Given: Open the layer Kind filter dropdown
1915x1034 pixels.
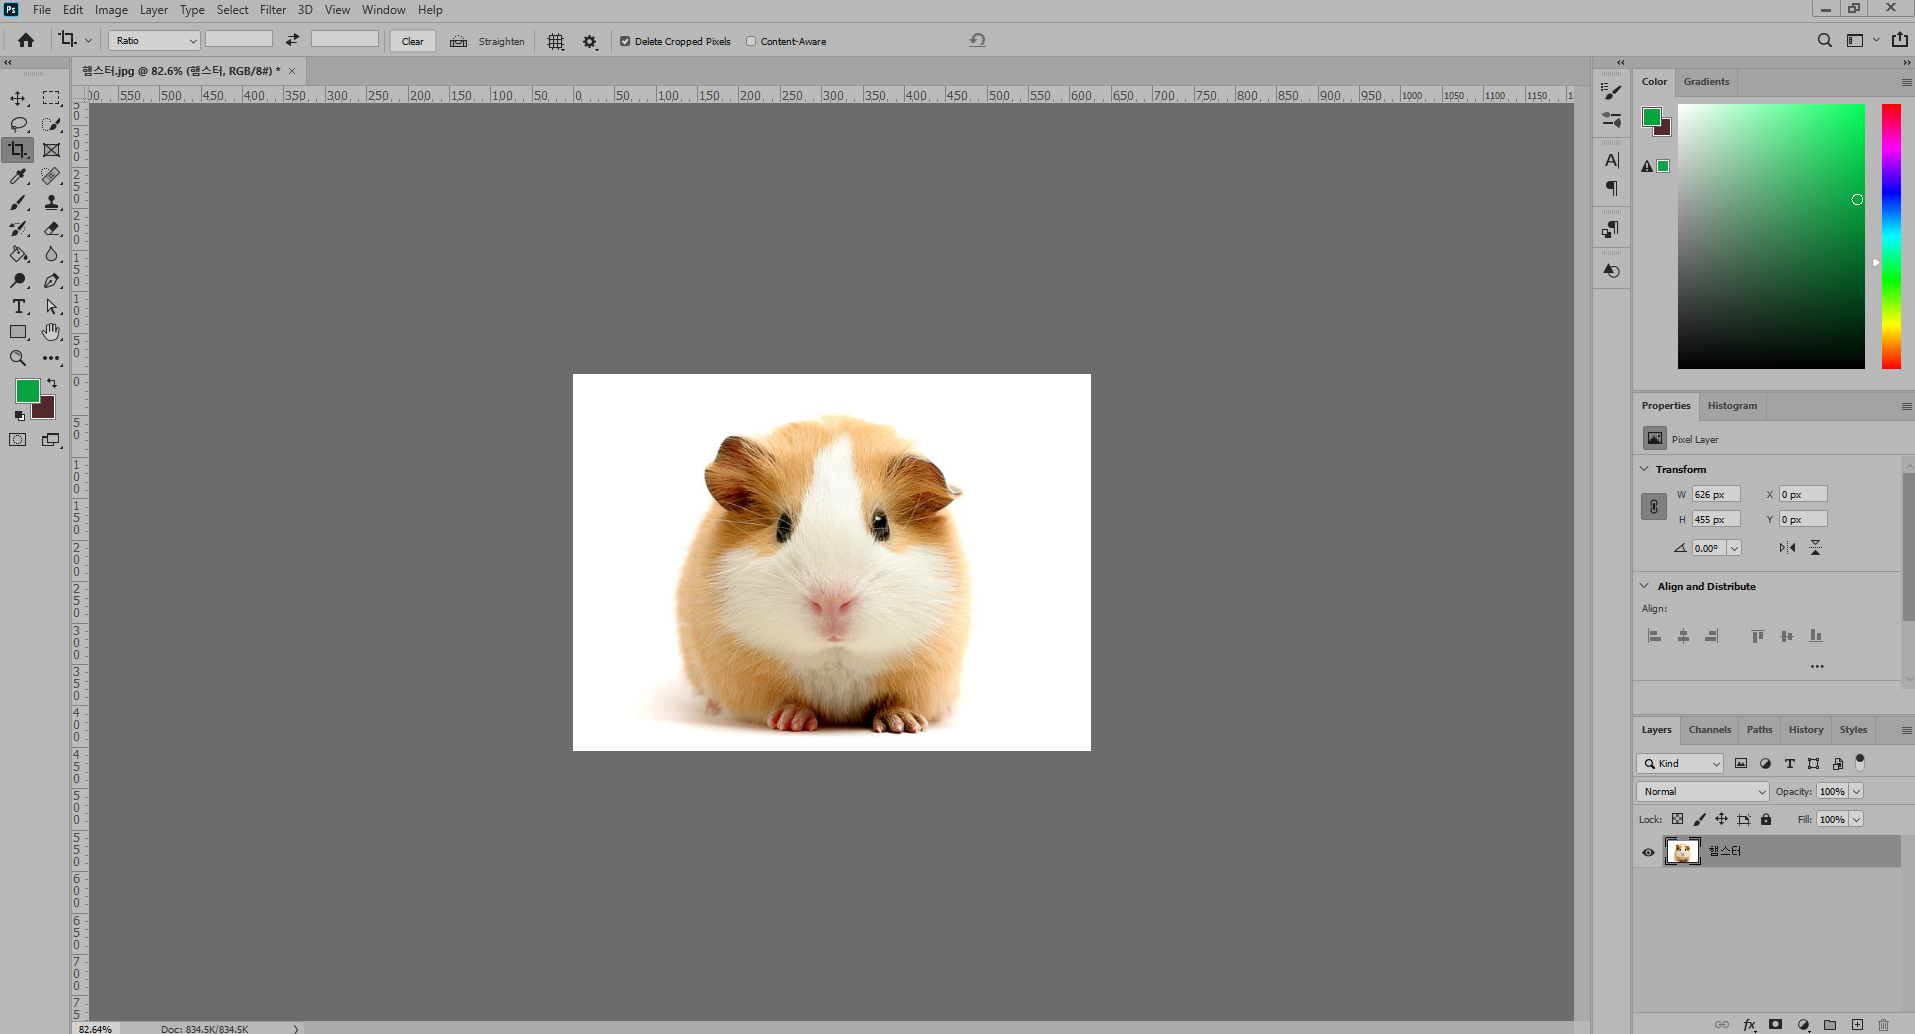Looking at the screenshot, I should [1680, 763].
